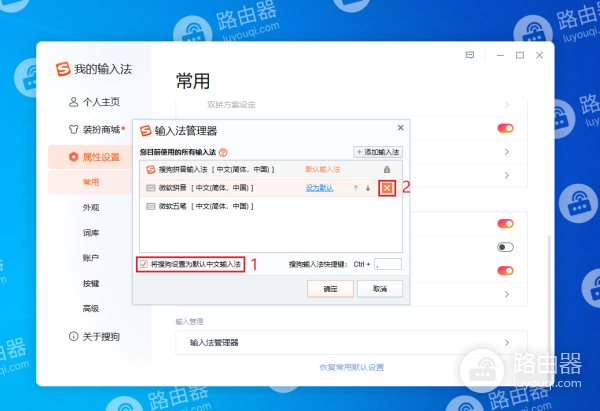Click the Ctrl+ shortcut key input field
Screen dimensions: 600x411
coord(388,264)
